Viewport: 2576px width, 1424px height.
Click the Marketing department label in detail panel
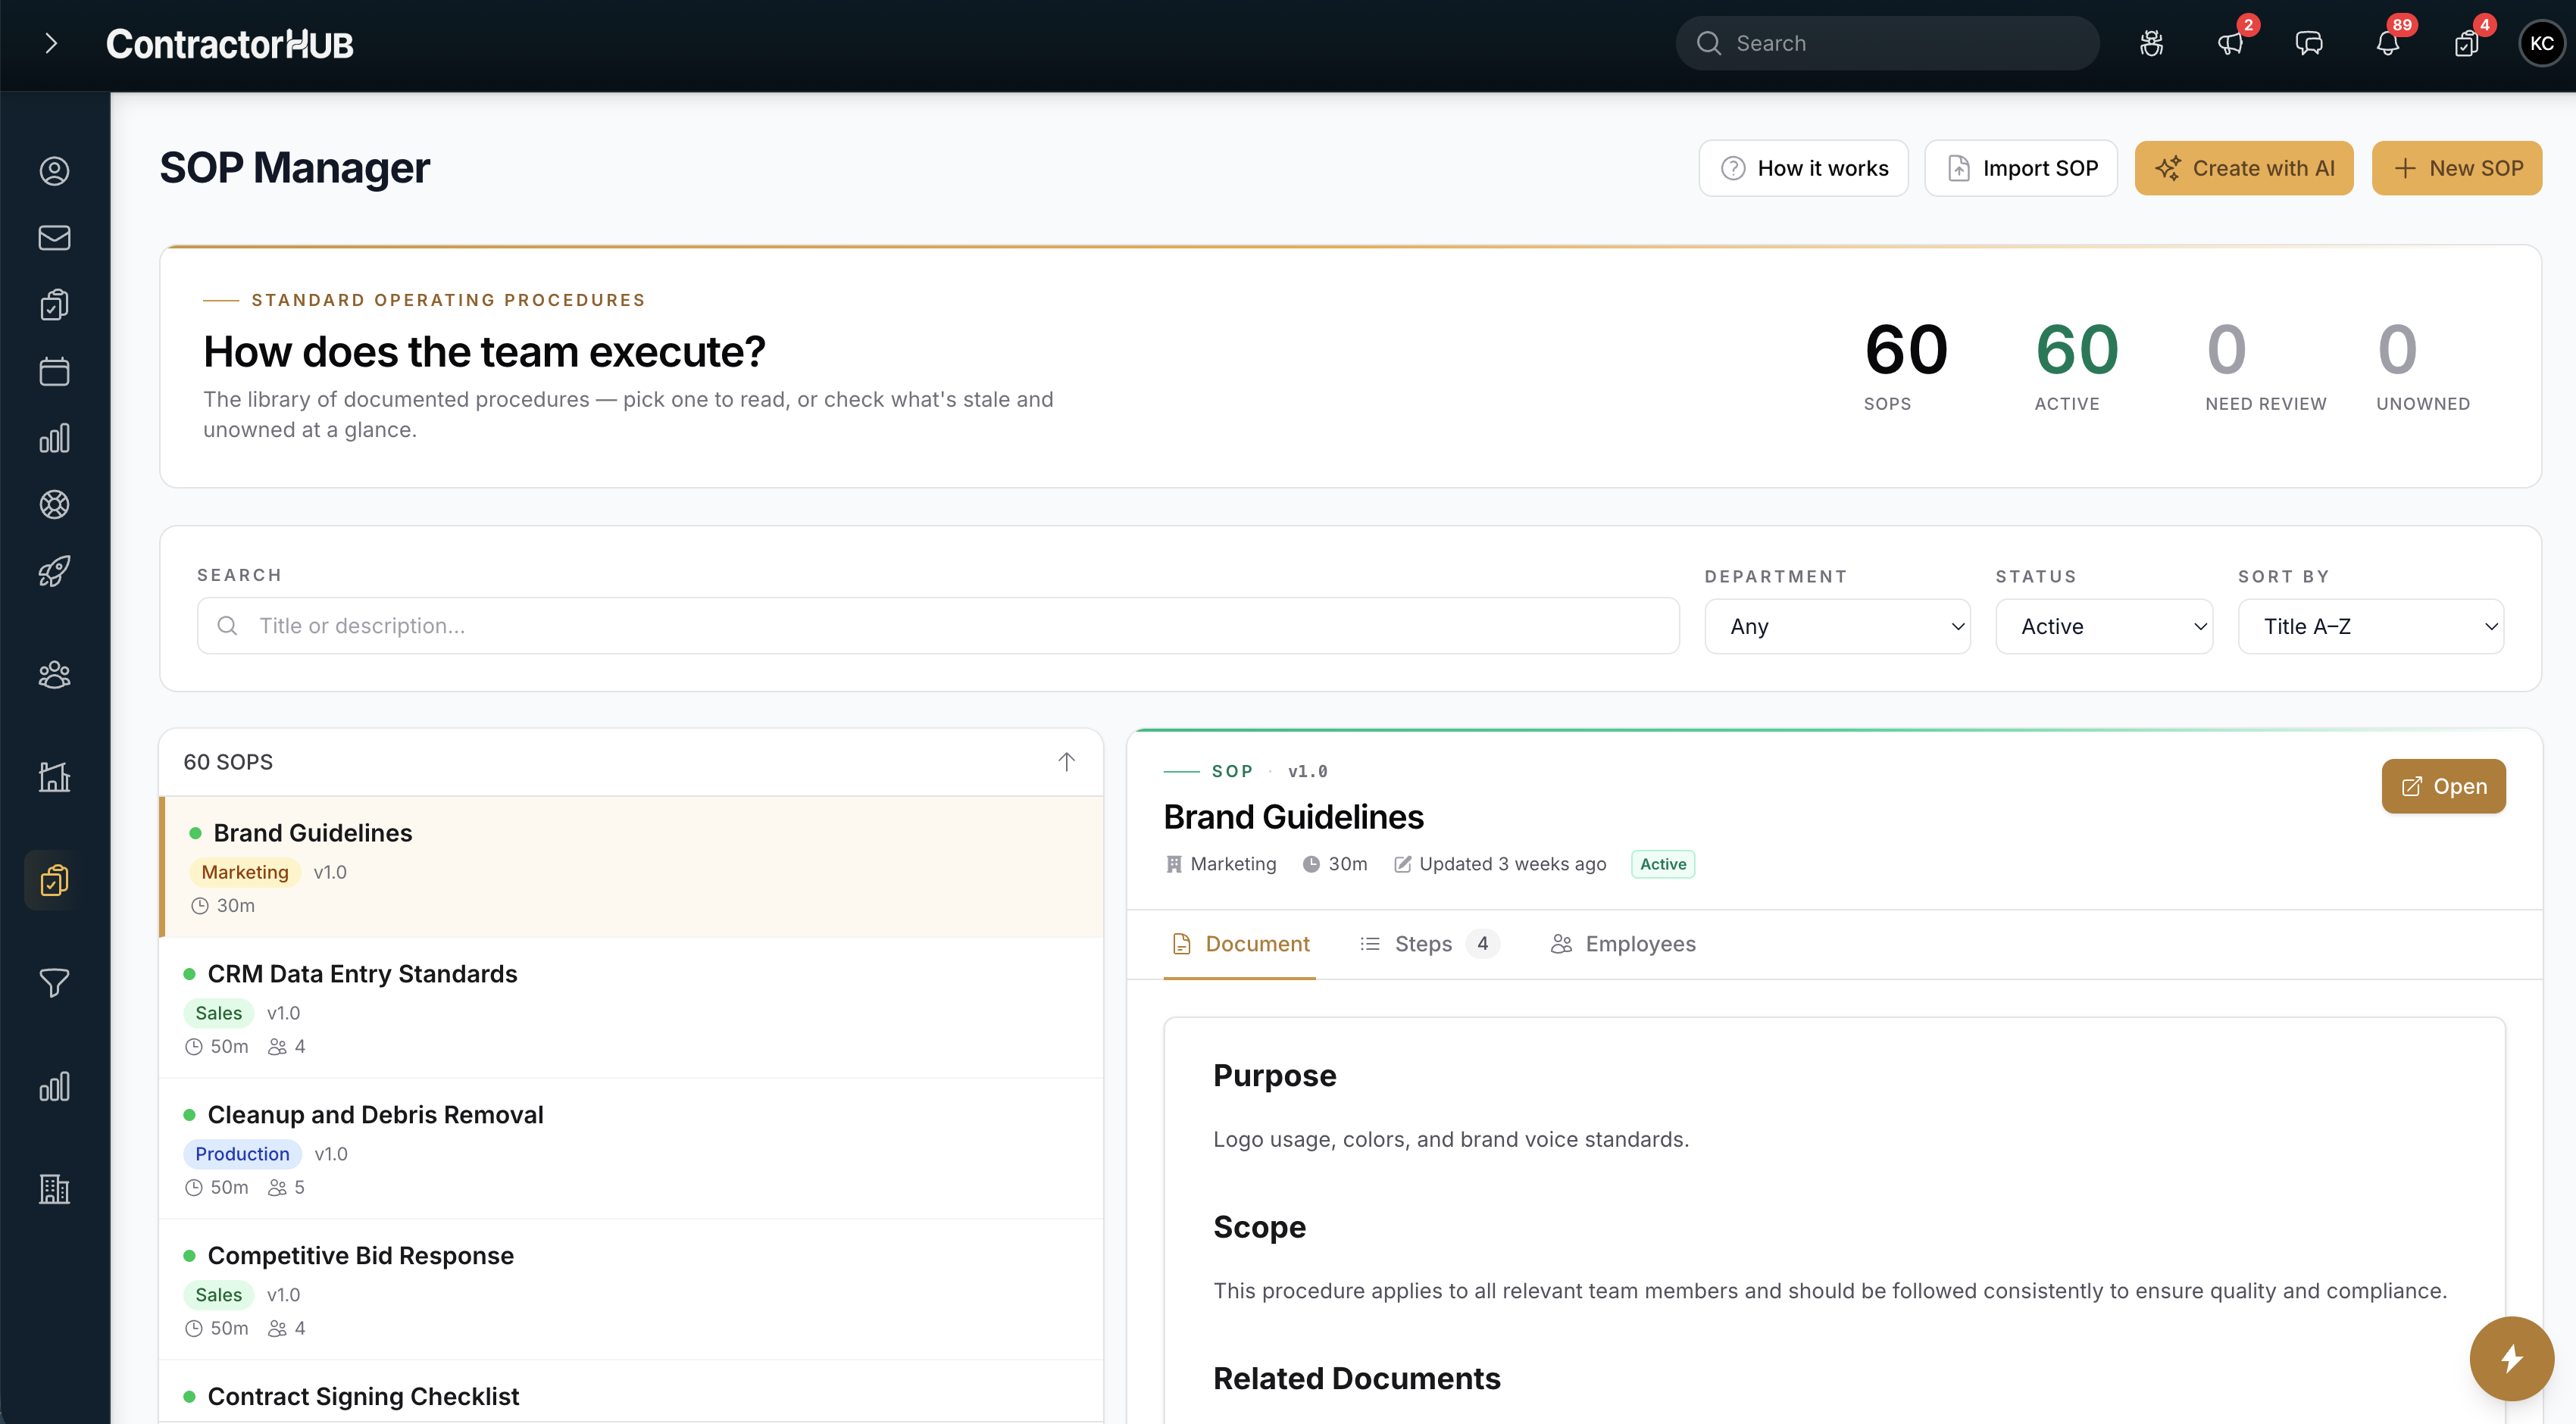click(1221, 864)
